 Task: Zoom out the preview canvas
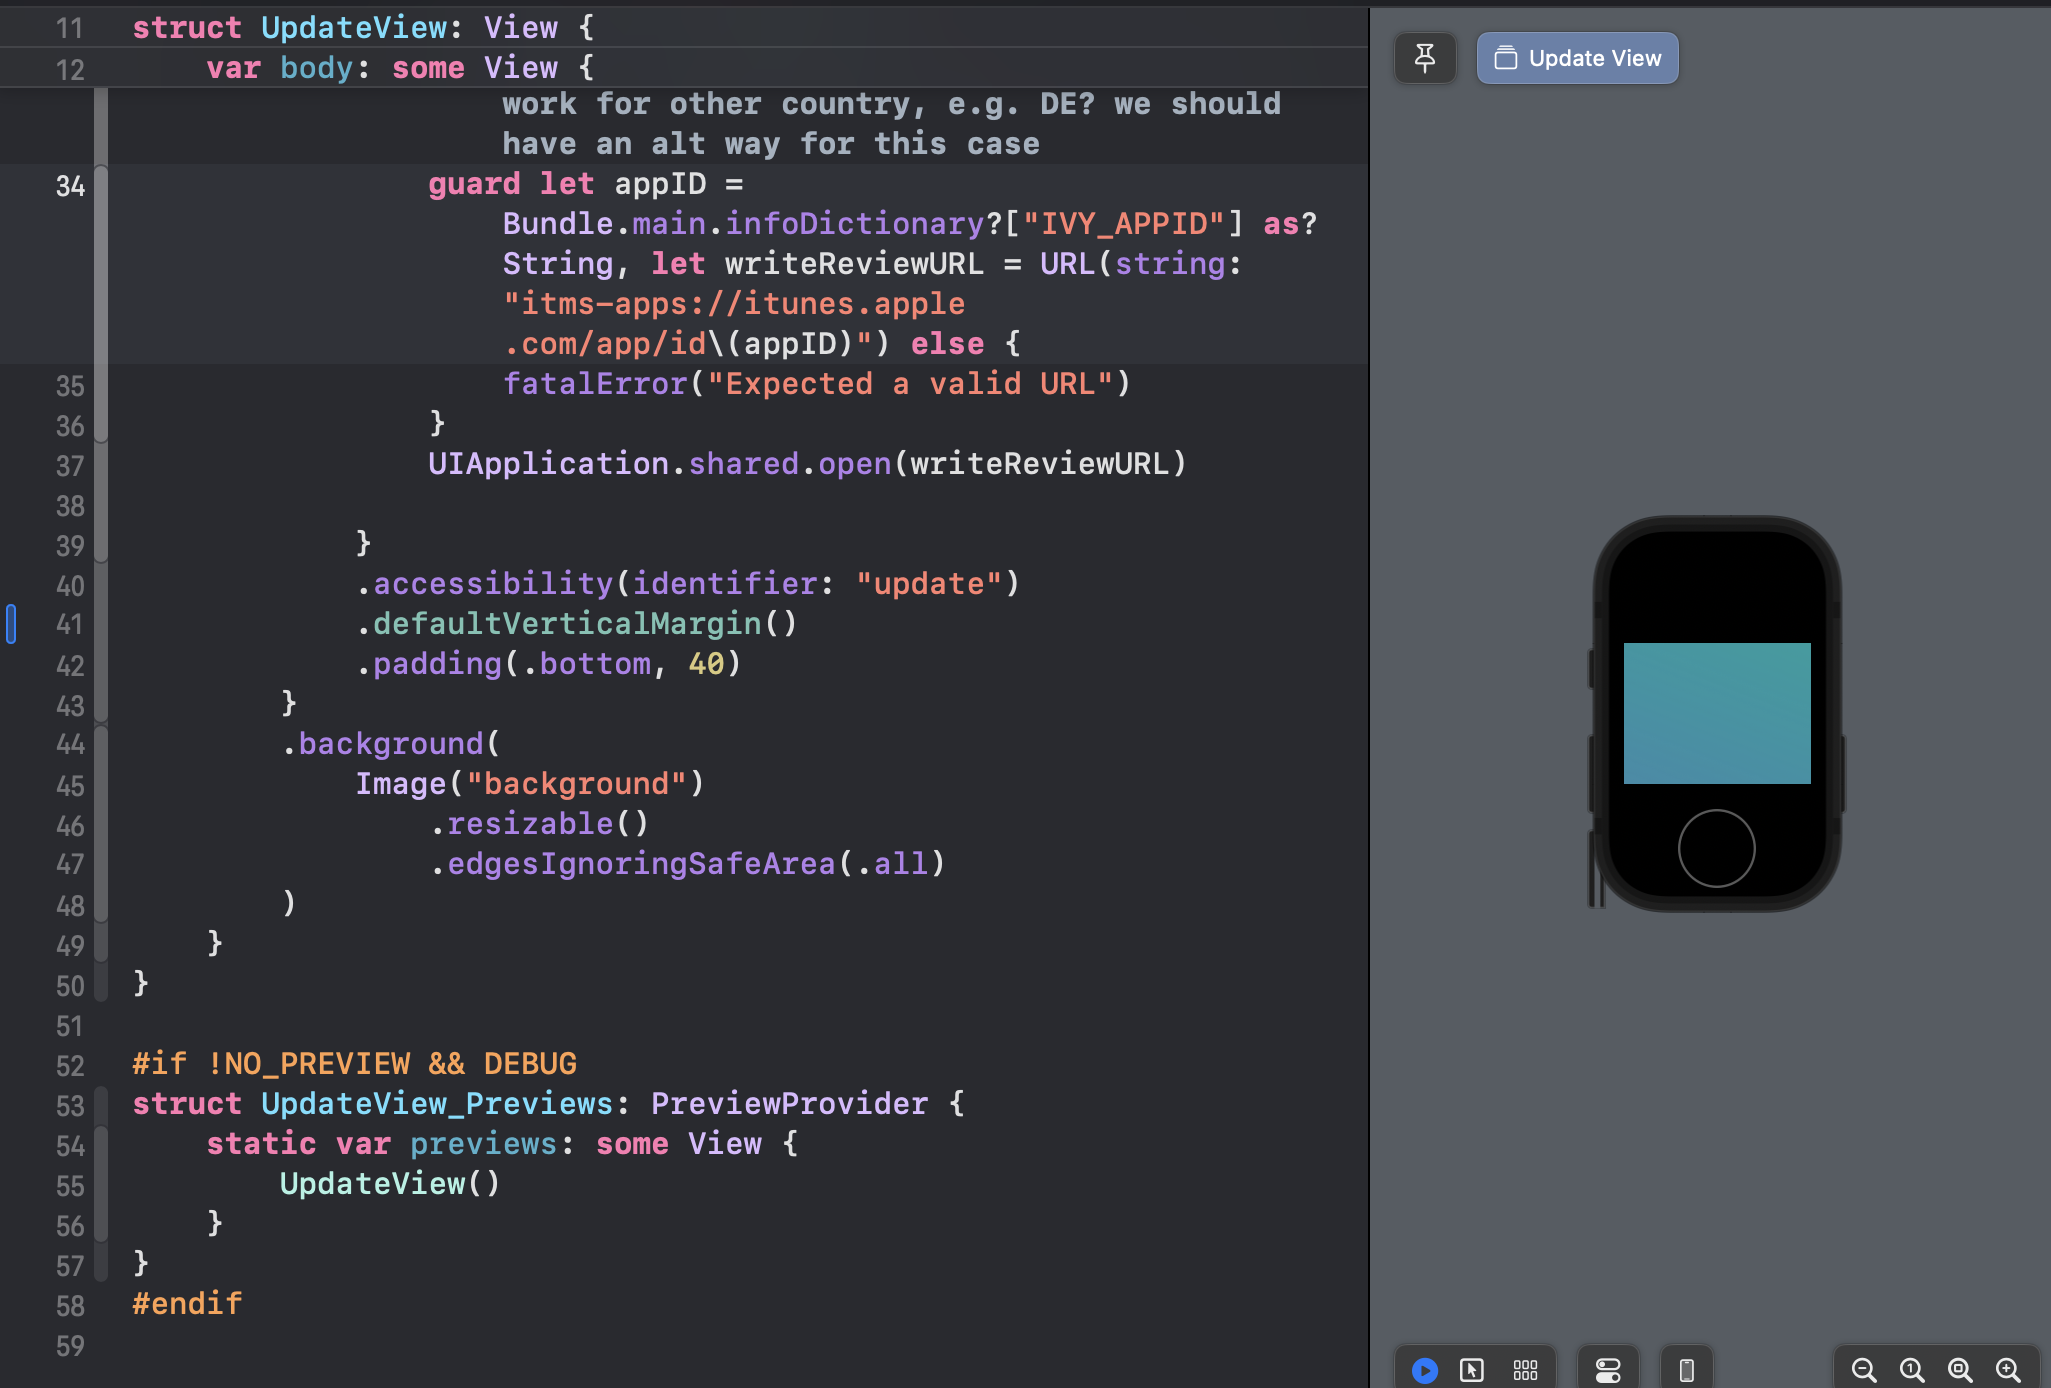tap(1863, 1369)
